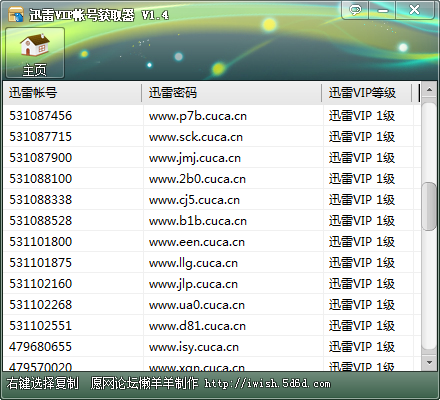Click the 右键选择复制 status bar hint

pyautogui.click(x=43, y=383)
